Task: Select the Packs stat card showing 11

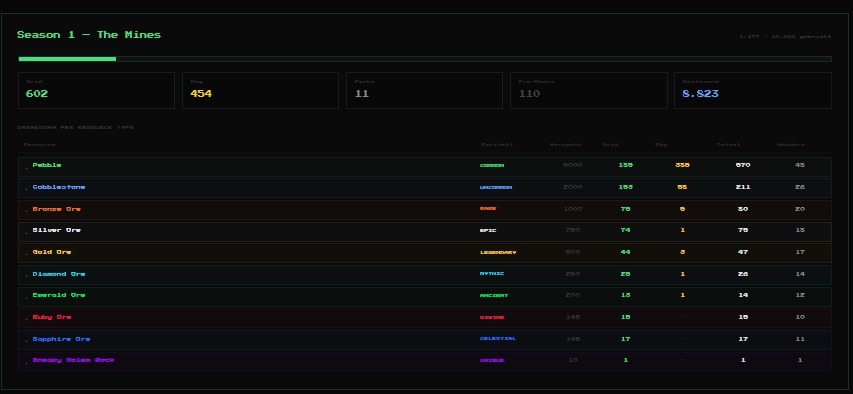Action: (424, 90)
